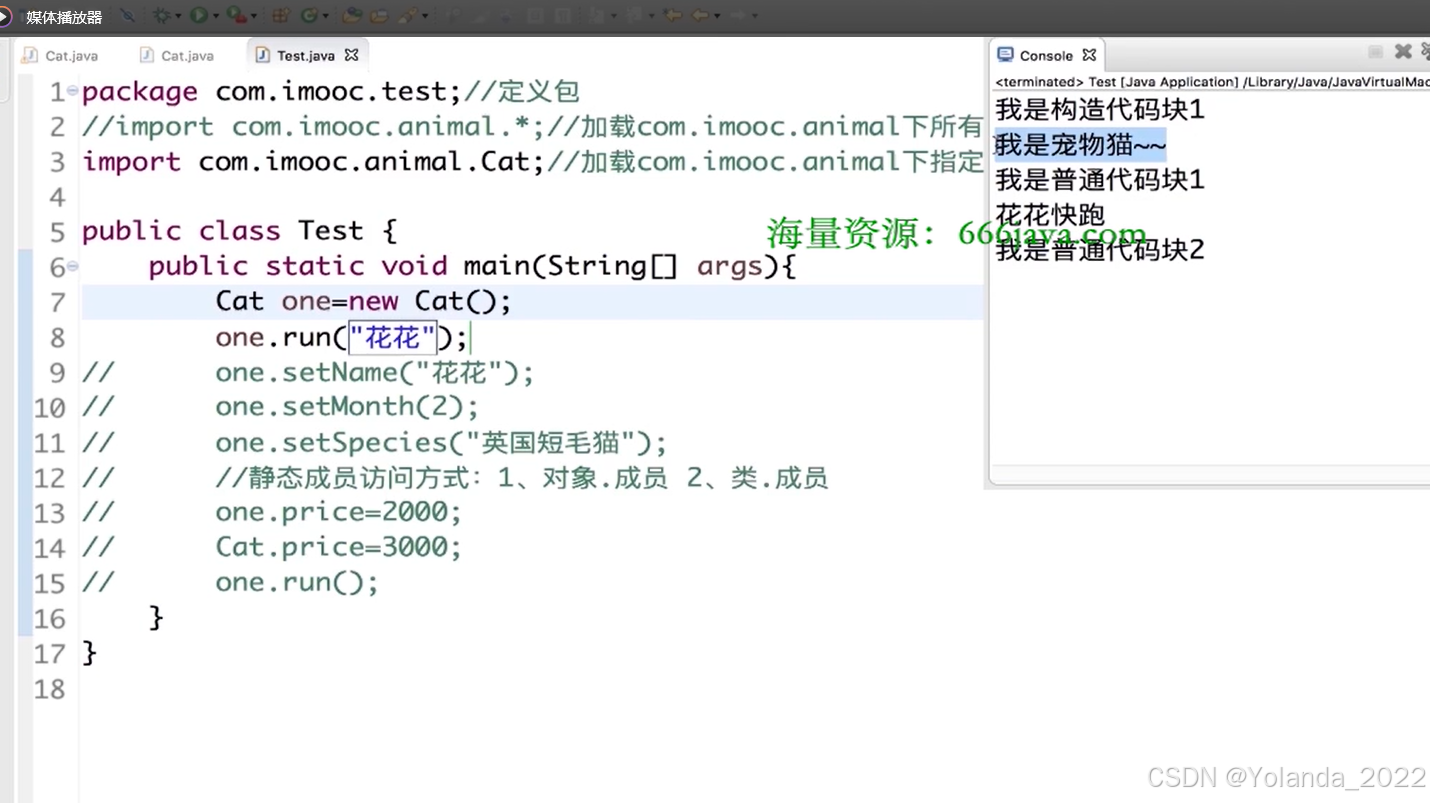The width and height of the screenshot is (1430, 803).
Task: Close the Test.java tab
Action: 351,55
